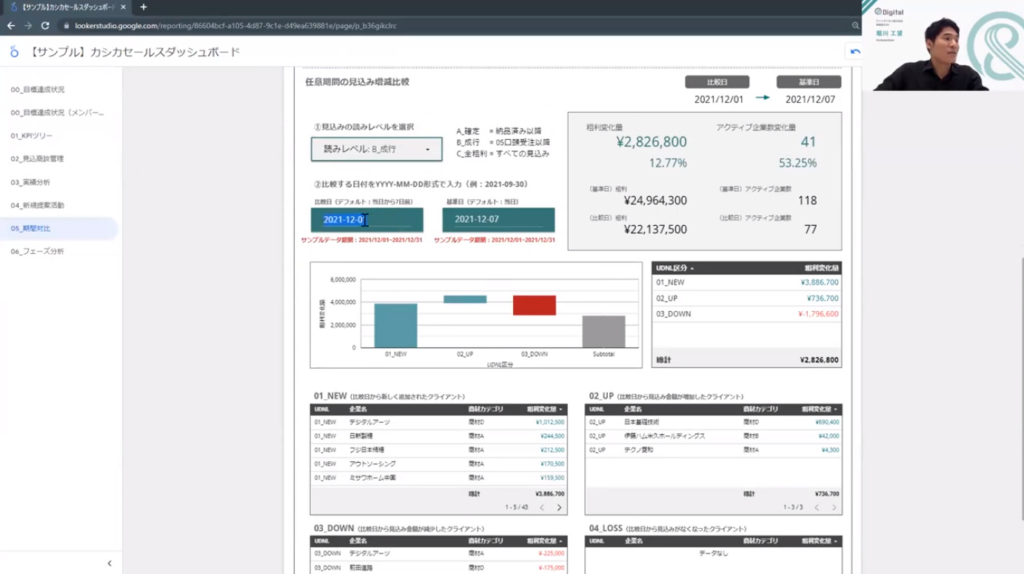The height and width of the screenshot is (574, 1024).
Task: Click the Looker Studio logo icon
Action: point(14,52)
